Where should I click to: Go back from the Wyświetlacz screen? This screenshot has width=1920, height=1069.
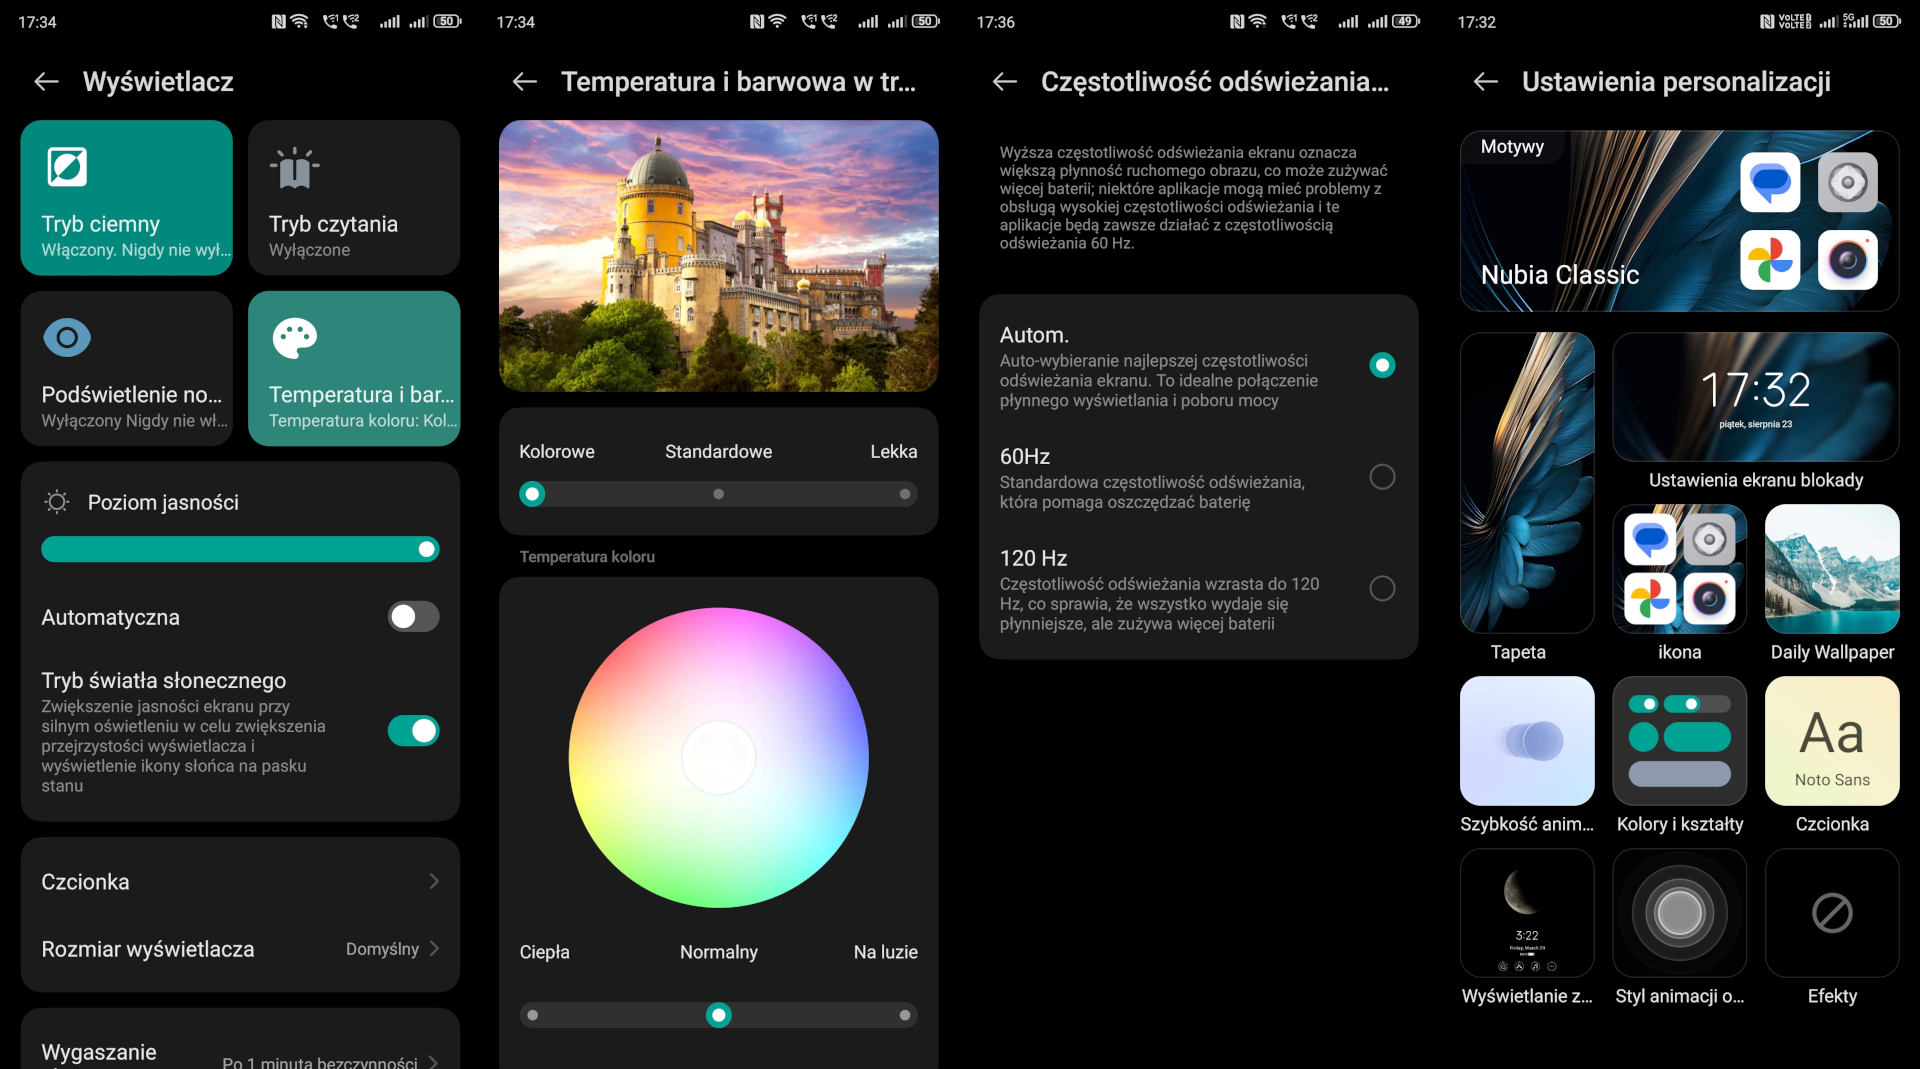tap(46, 82)
